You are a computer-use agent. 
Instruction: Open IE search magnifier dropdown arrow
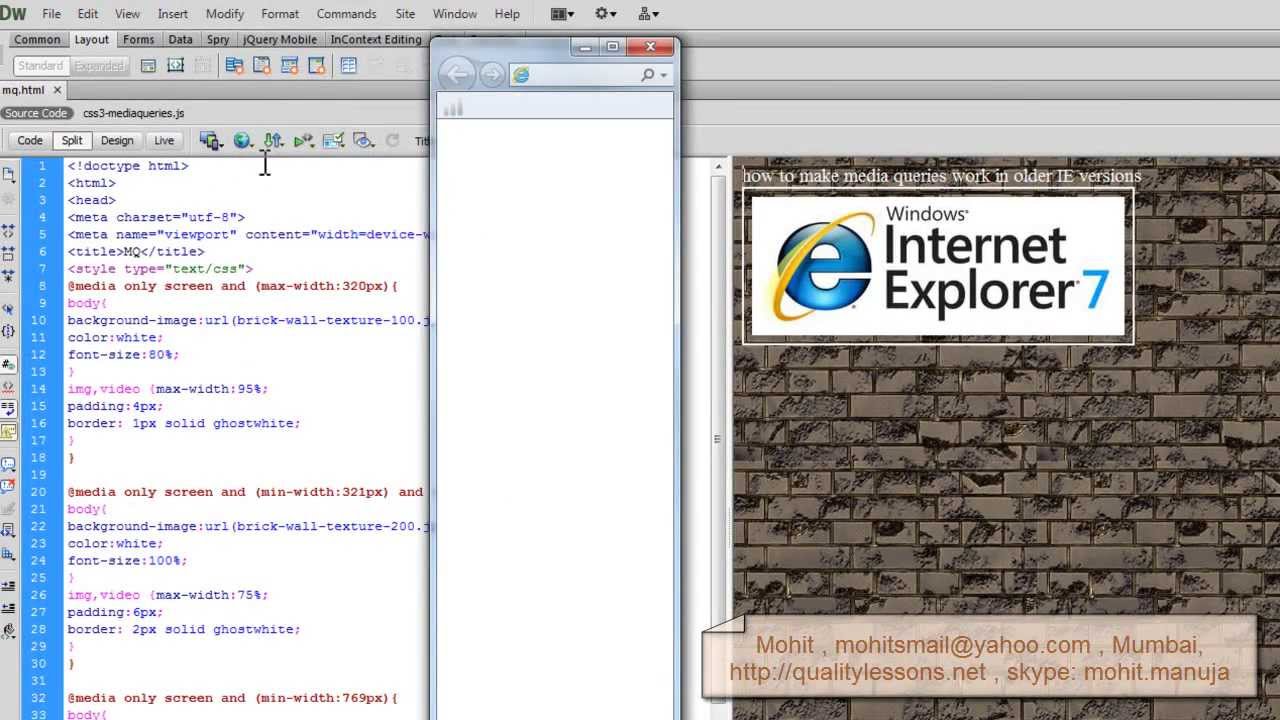[x=664, y=75]
